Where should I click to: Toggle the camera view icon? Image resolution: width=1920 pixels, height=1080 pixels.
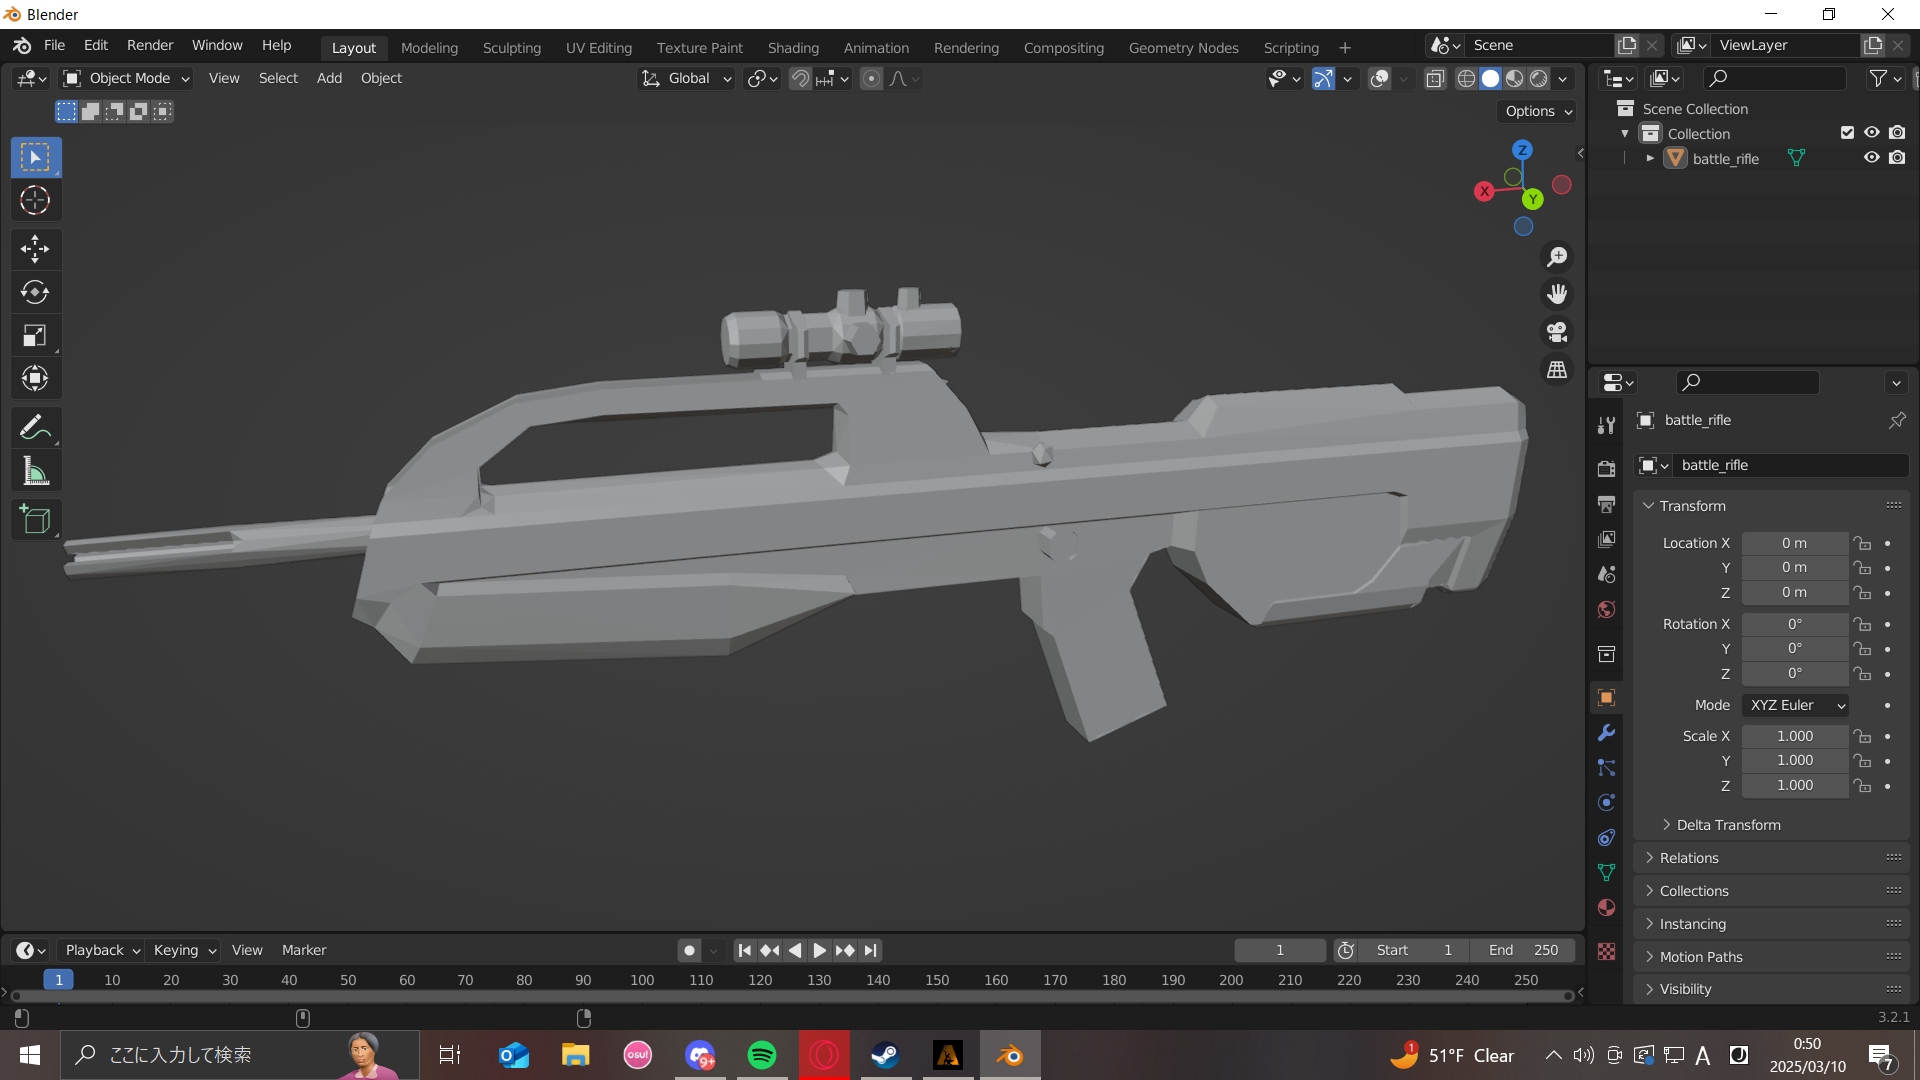[x=1557, y=332]
